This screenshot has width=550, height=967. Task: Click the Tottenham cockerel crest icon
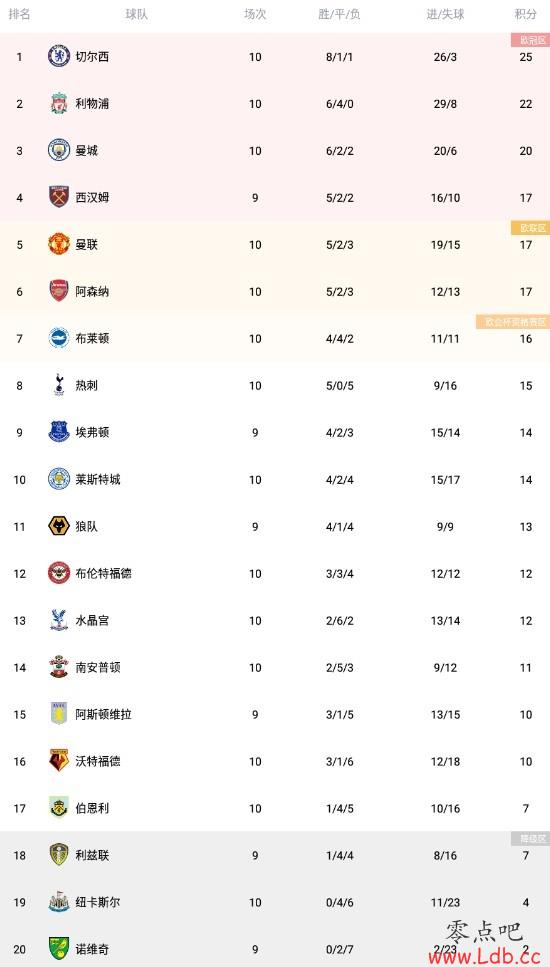point(59,385)
